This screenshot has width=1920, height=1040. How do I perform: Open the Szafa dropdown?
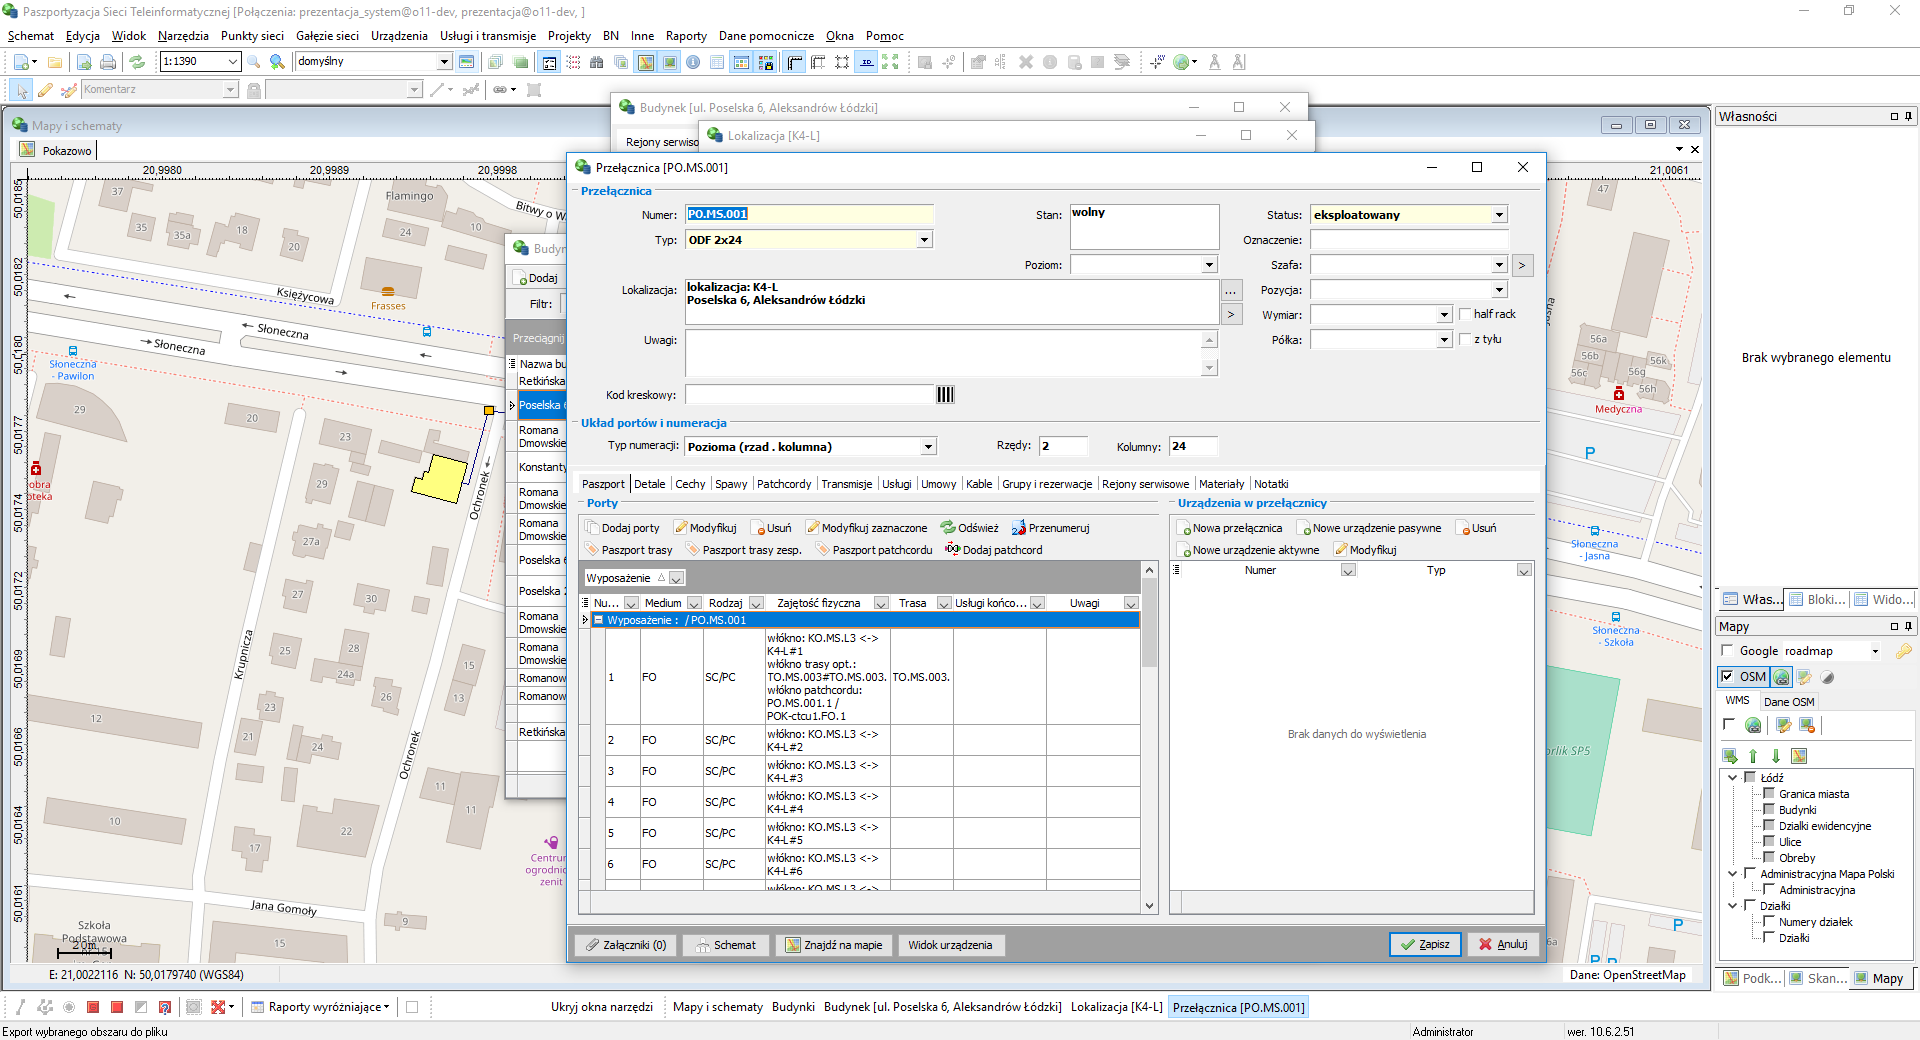coord(1499,265)
